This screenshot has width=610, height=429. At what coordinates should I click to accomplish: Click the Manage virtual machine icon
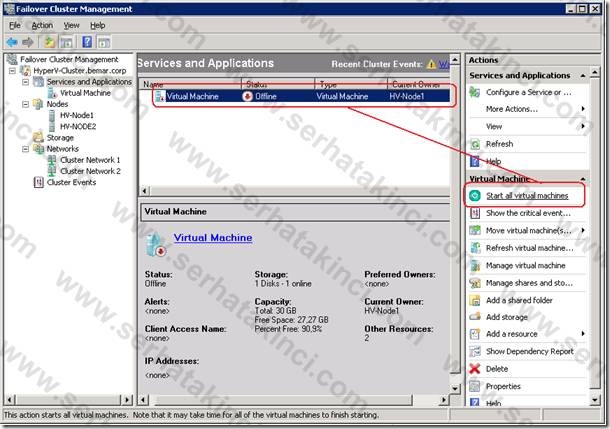click(475, 265)
